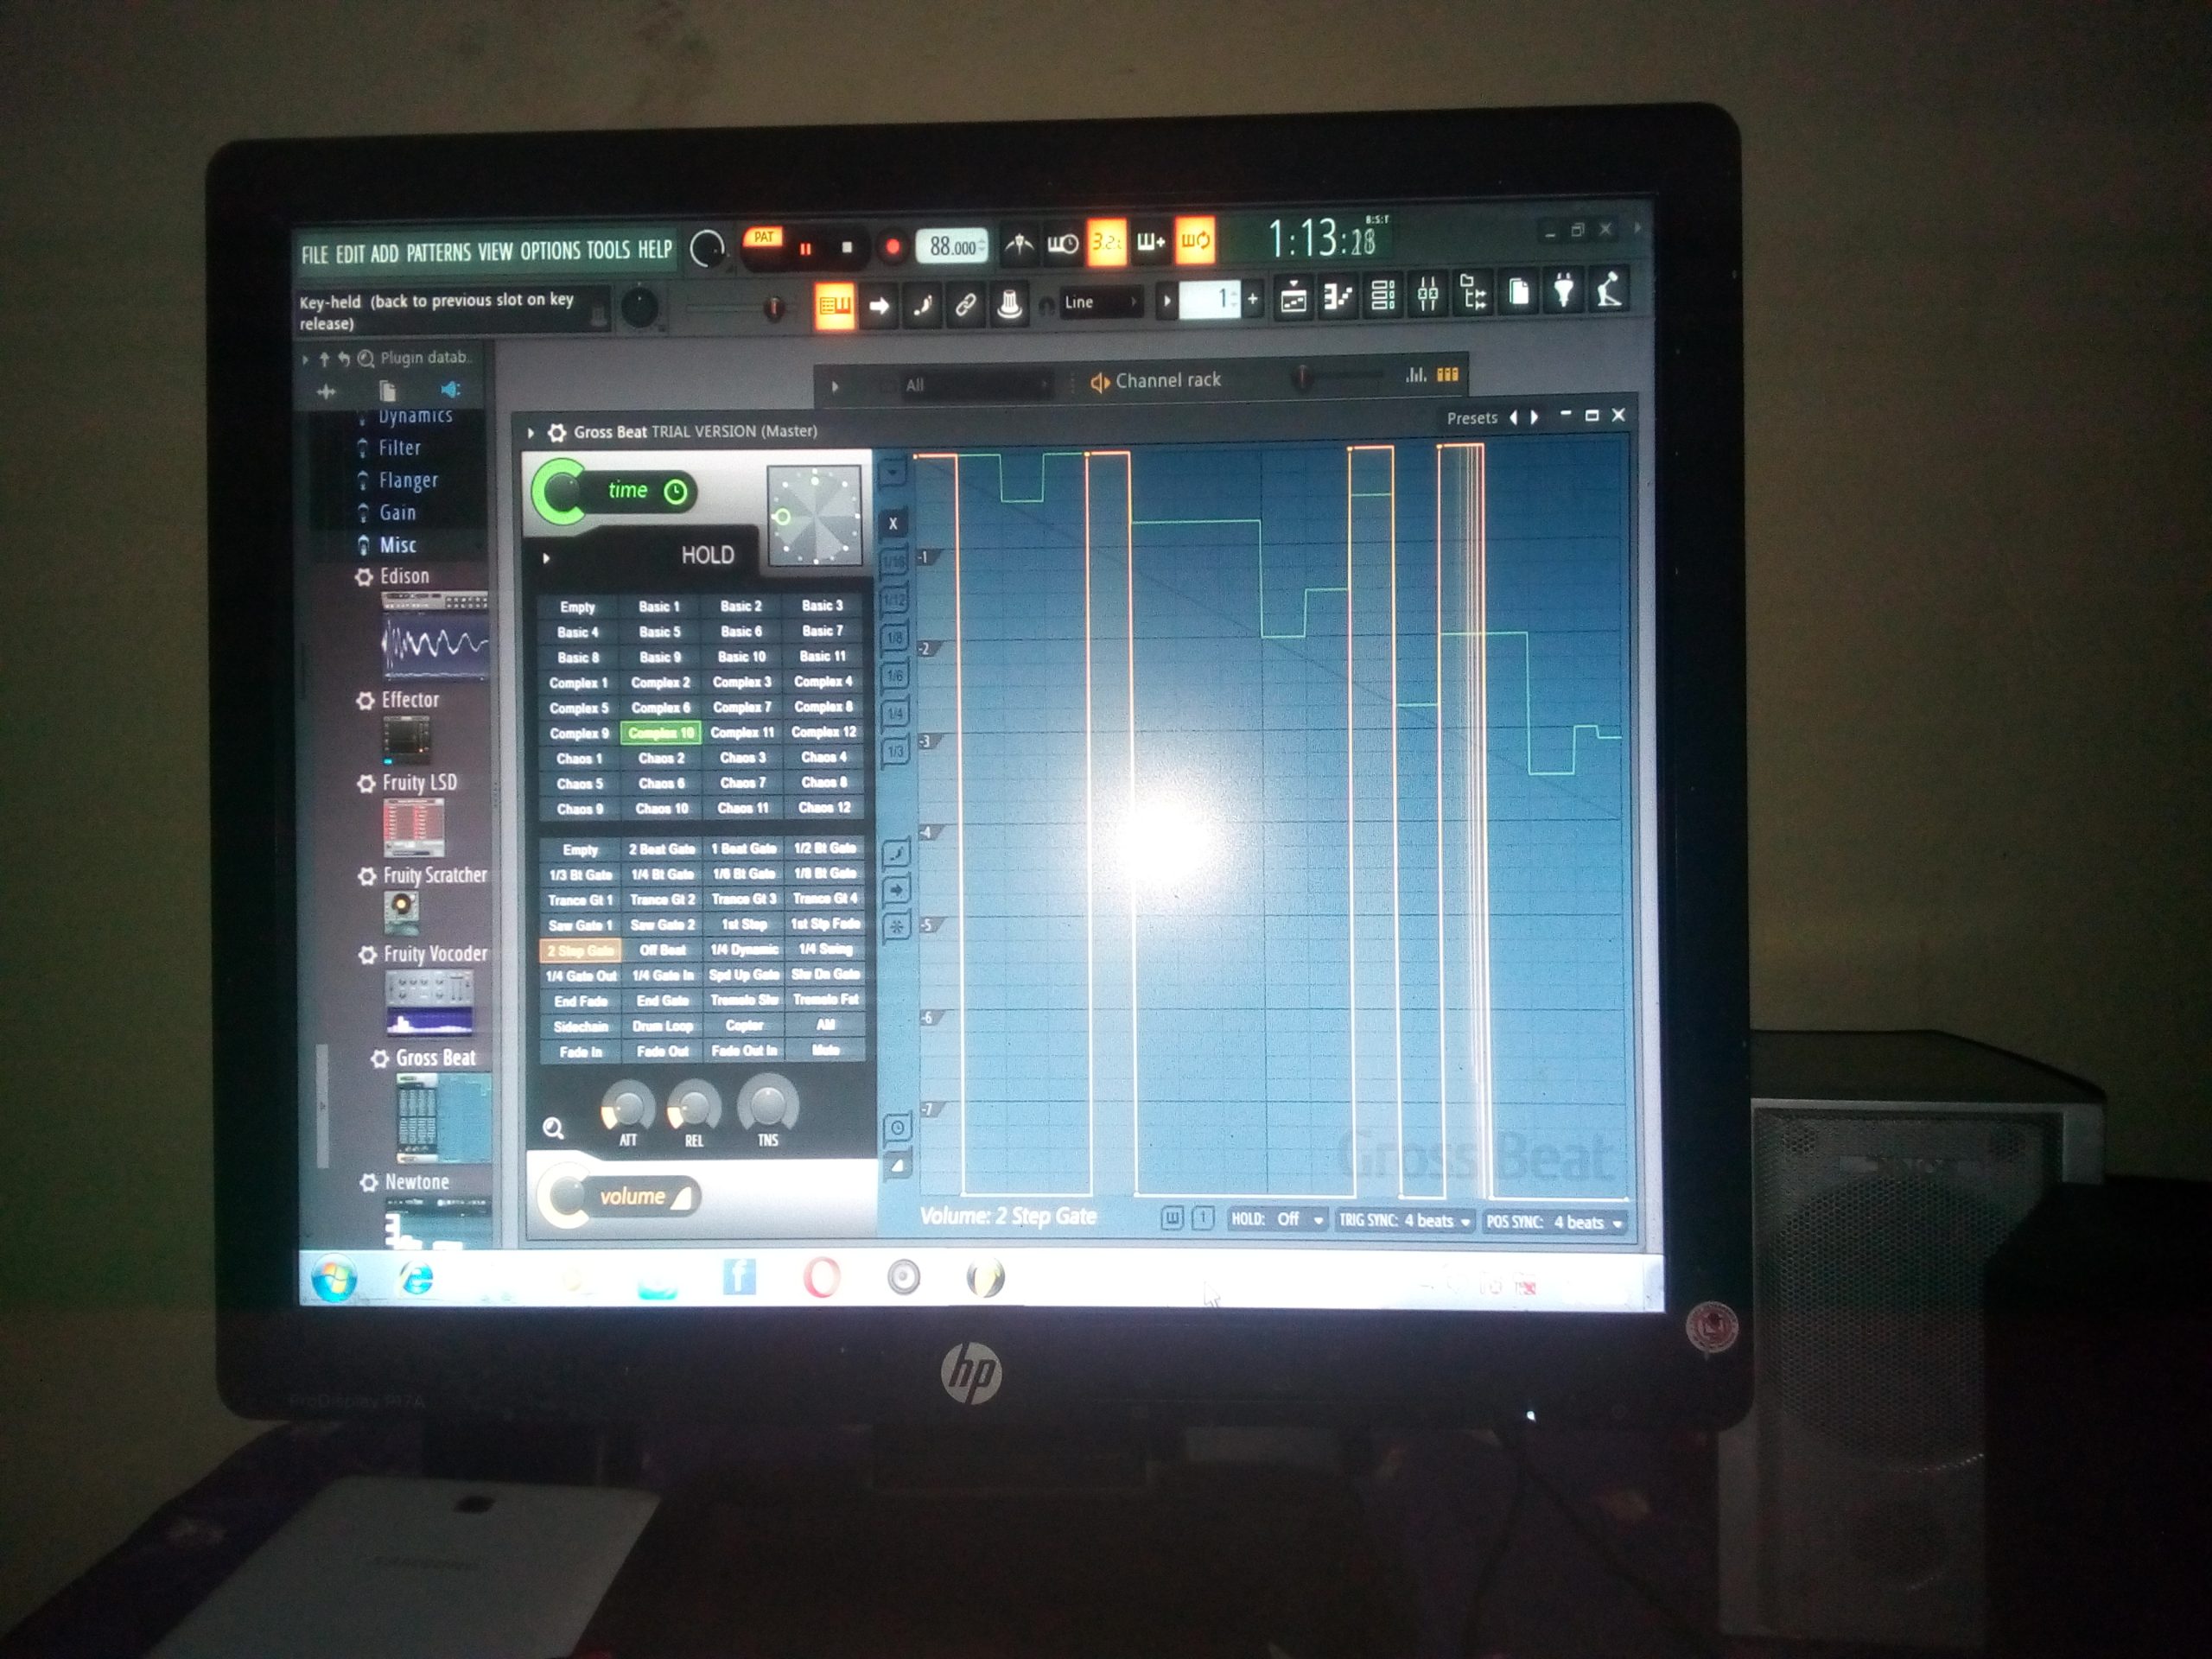Screen dimensions: 2212x1659
Task: Open the mixer view
Action: point(1428,294)
